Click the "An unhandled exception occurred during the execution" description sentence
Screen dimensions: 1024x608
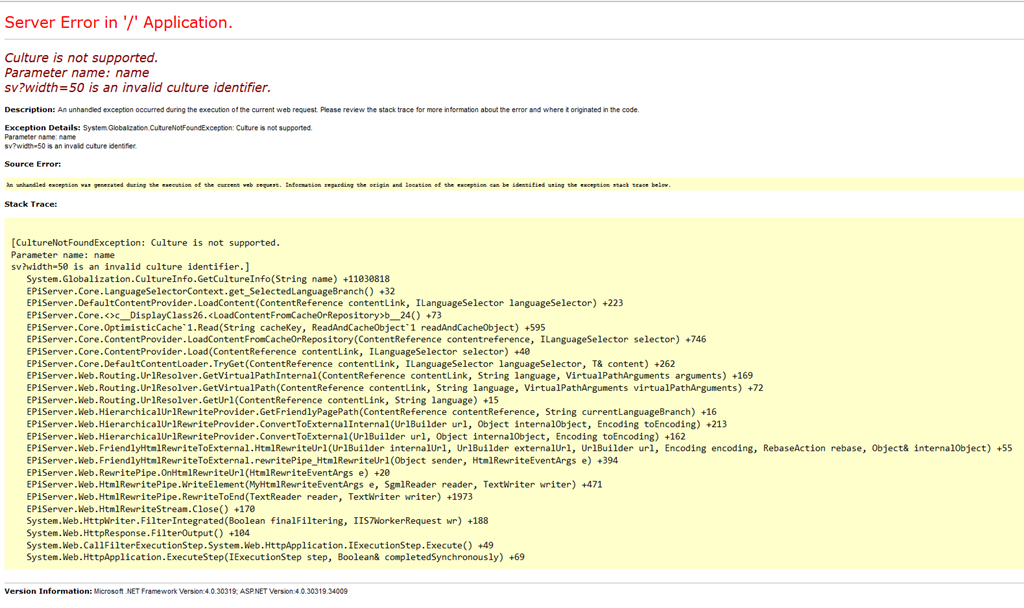[x=348, y=110]
